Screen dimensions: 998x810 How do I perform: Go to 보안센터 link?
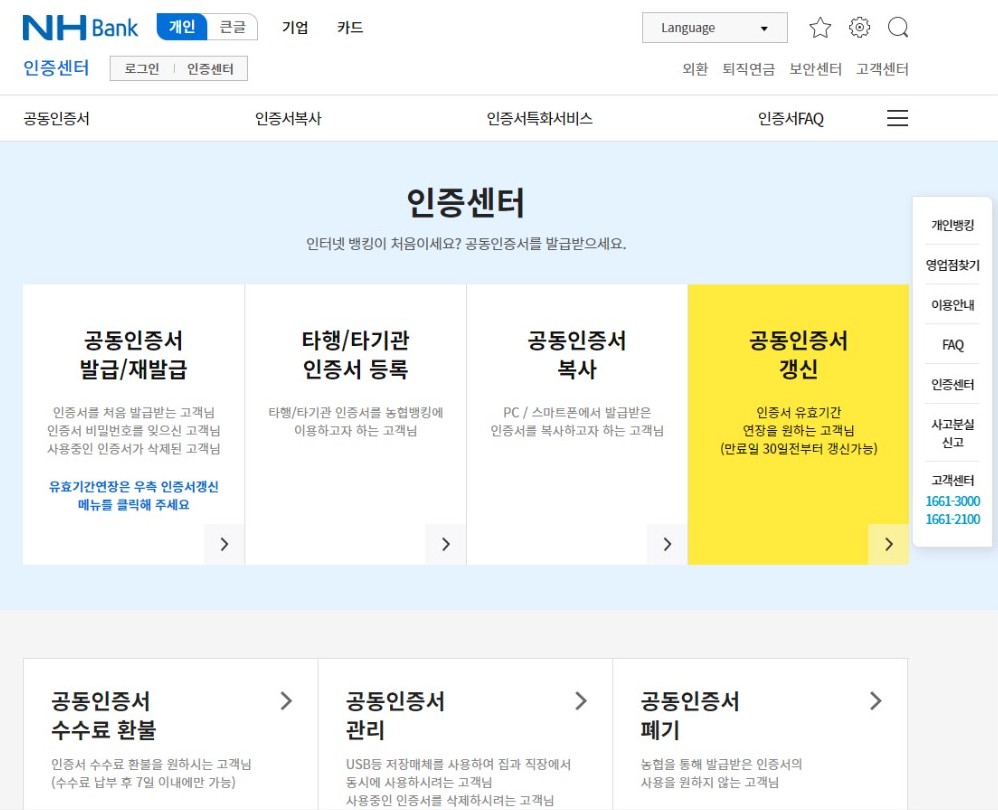(815, 69)
